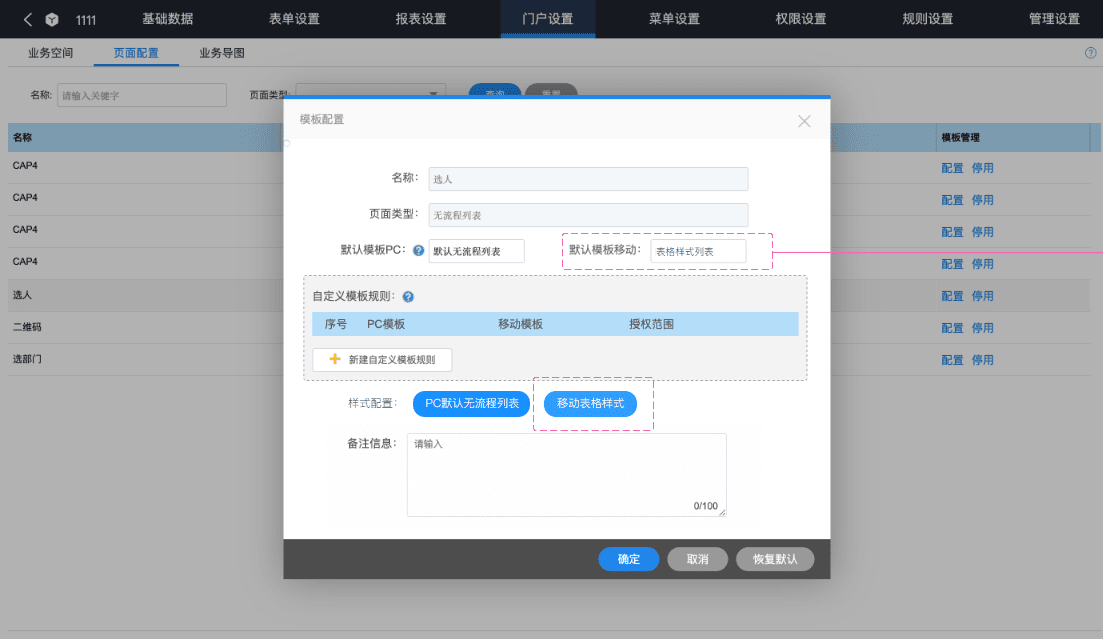Close the 模板配置 dialog
The height and width of the screenshot is (639, 1103).
[804, 121]
